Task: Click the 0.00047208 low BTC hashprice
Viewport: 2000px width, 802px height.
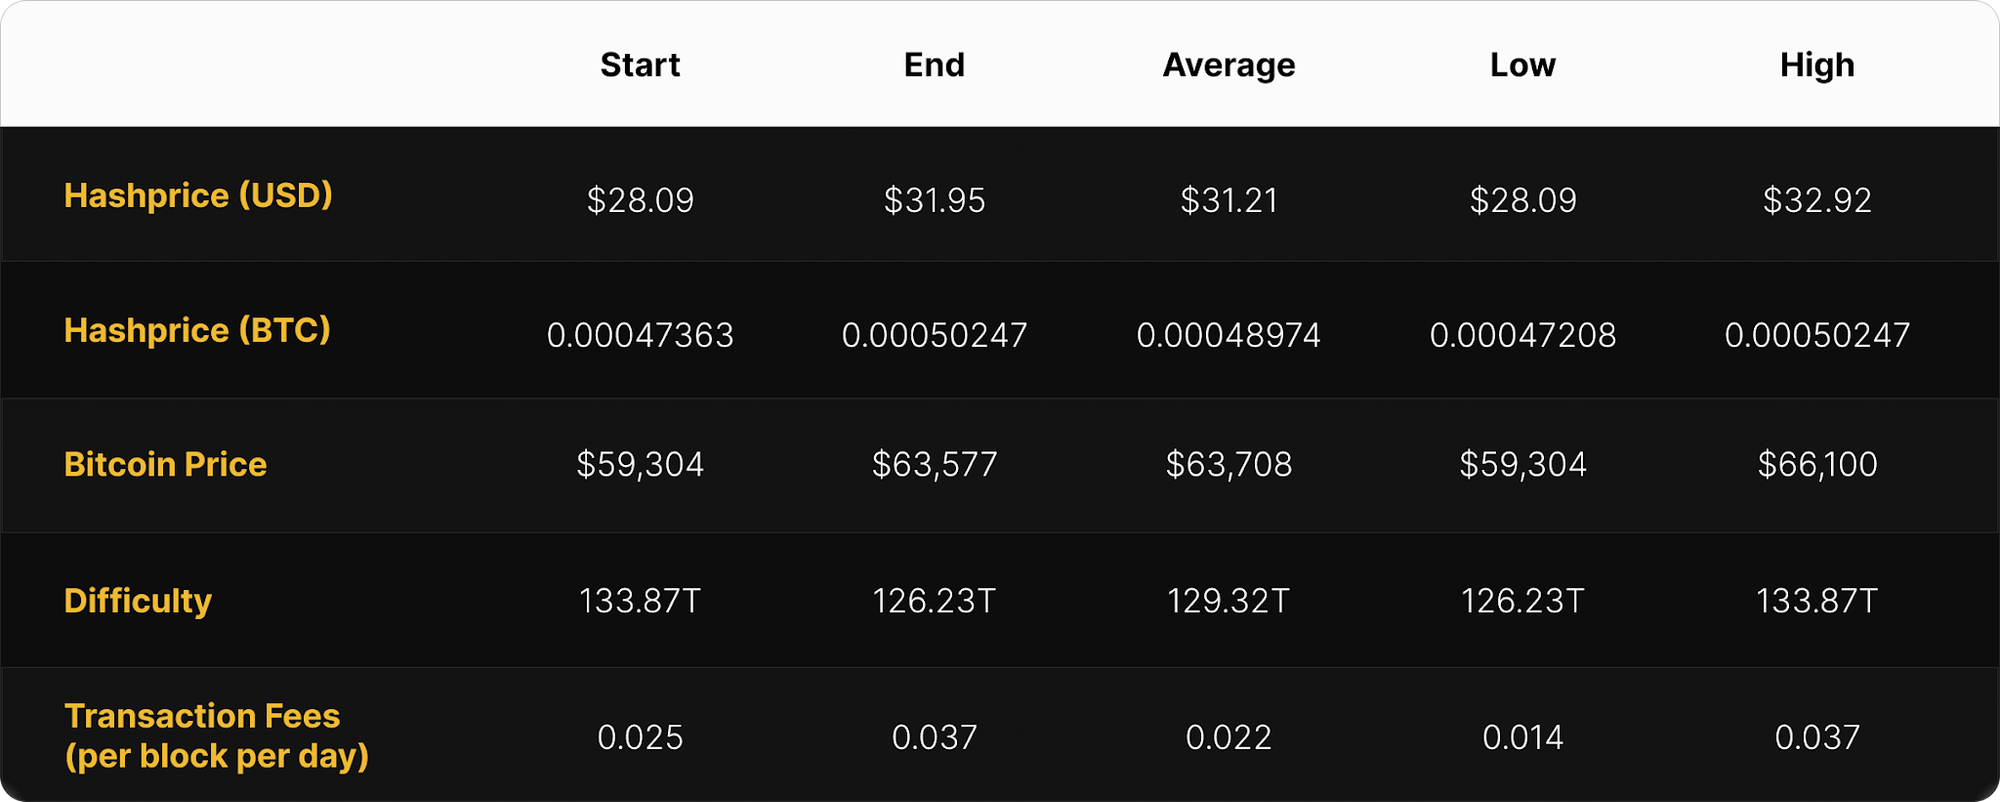Action: [1523, 335]
